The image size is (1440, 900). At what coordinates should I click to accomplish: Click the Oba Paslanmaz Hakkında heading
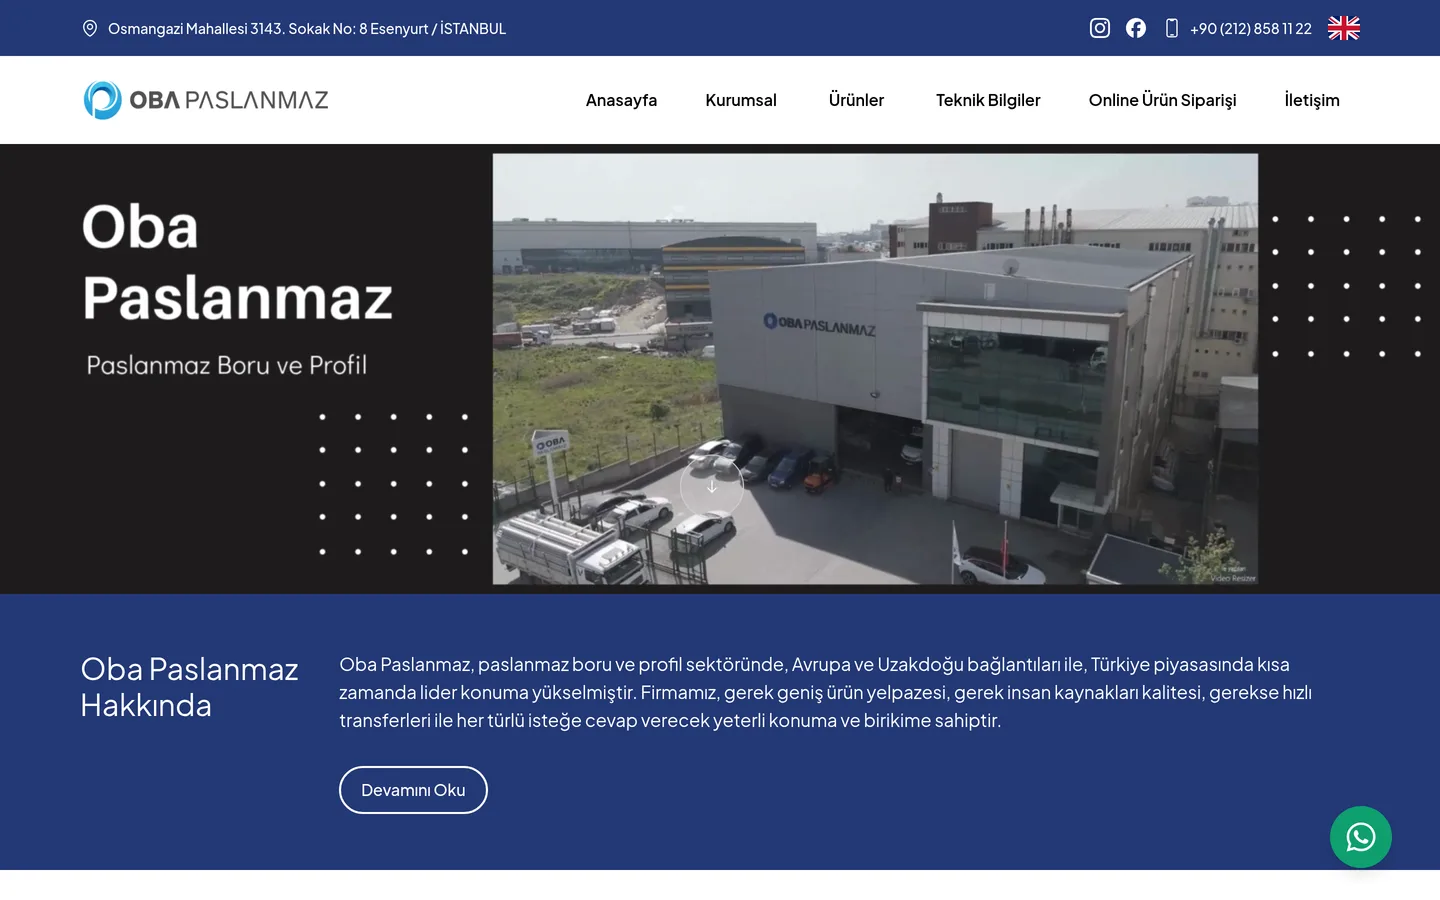click(190, 687)
